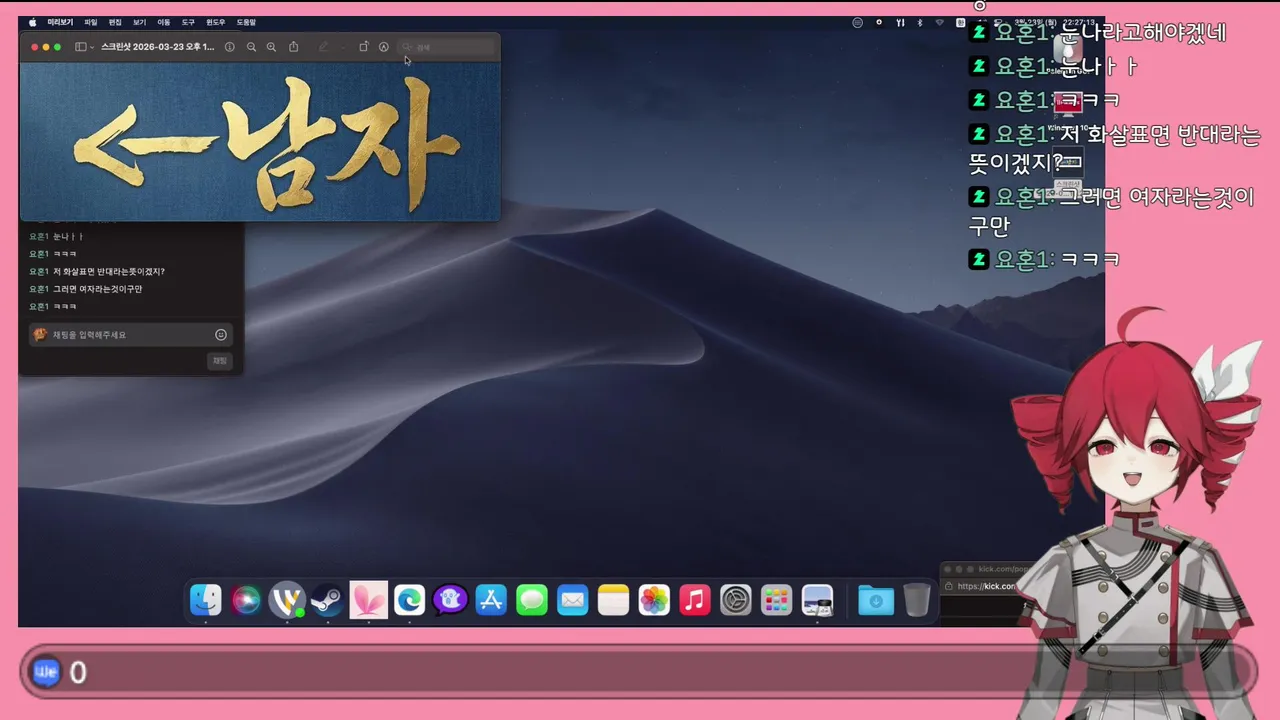Screen dimensions: 1280x720
Task: Open the Apple menu
Action: pyautogui.click(x=32, y=22)
